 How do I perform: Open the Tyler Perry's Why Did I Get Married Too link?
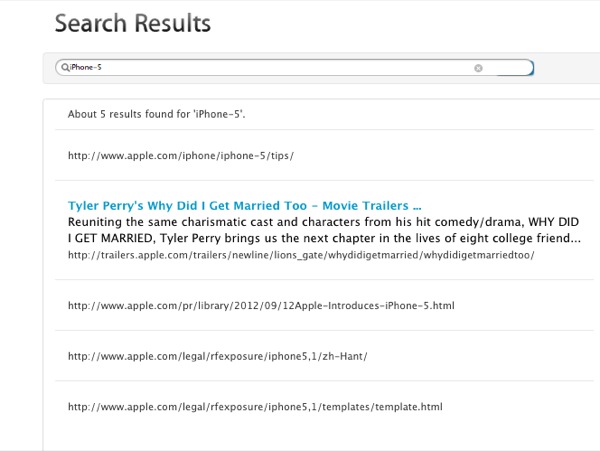(x=245, y=205)
